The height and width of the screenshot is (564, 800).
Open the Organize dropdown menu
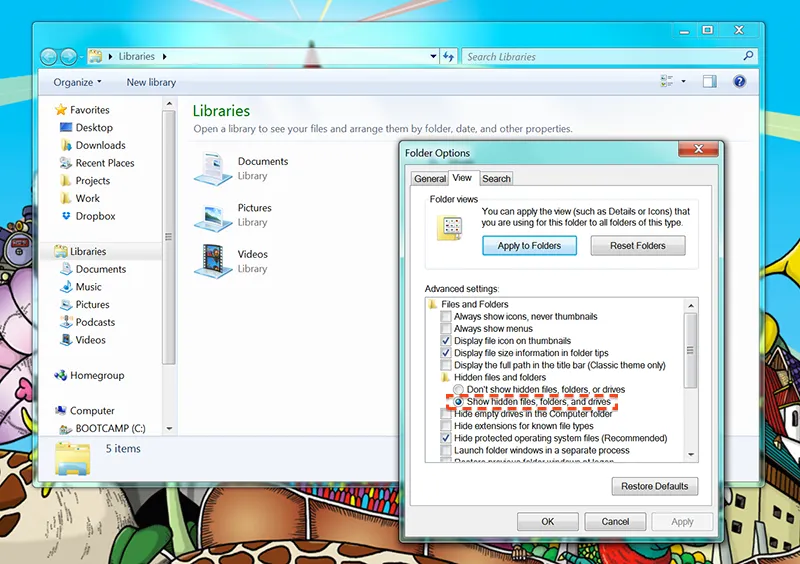(78, 82)
